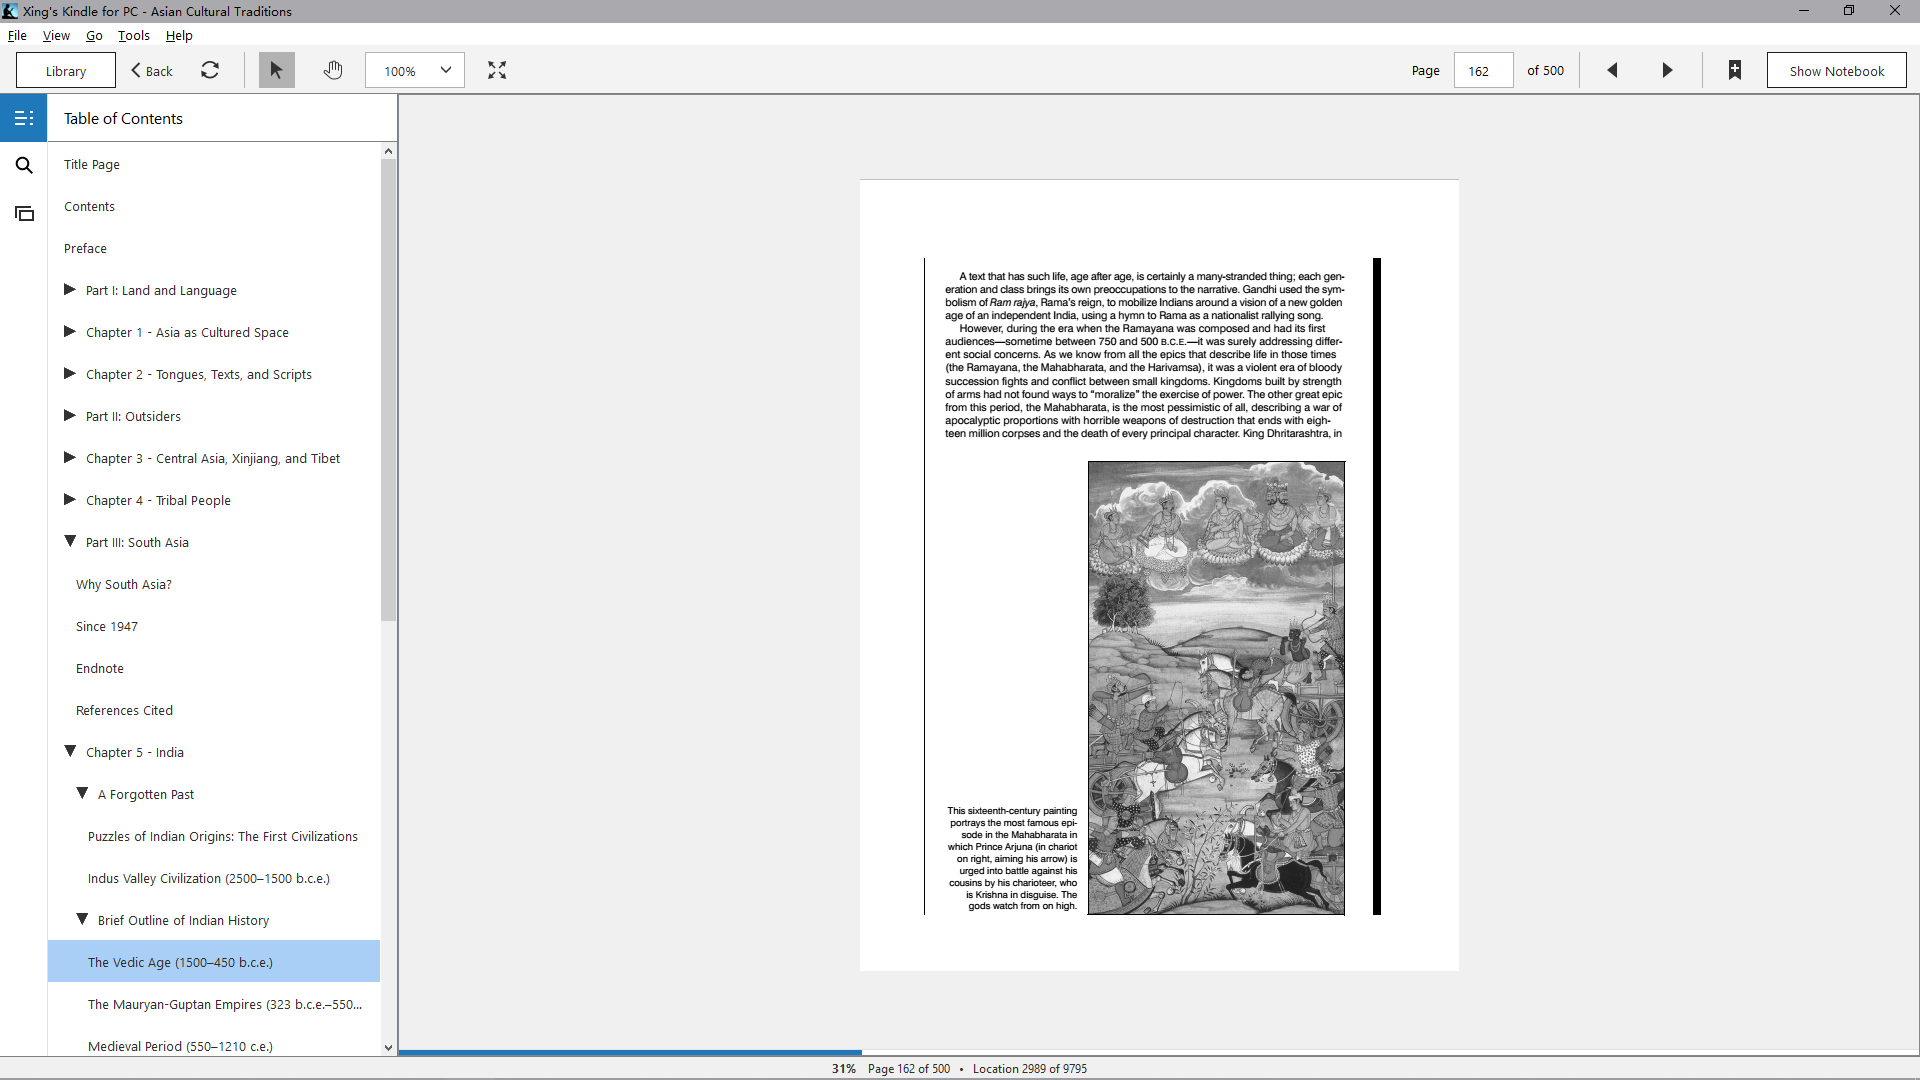Open the zoom level dropdown
The width and height of the screenshot is (1920, 1080).
pyautogui.click(x=415, y=70)
